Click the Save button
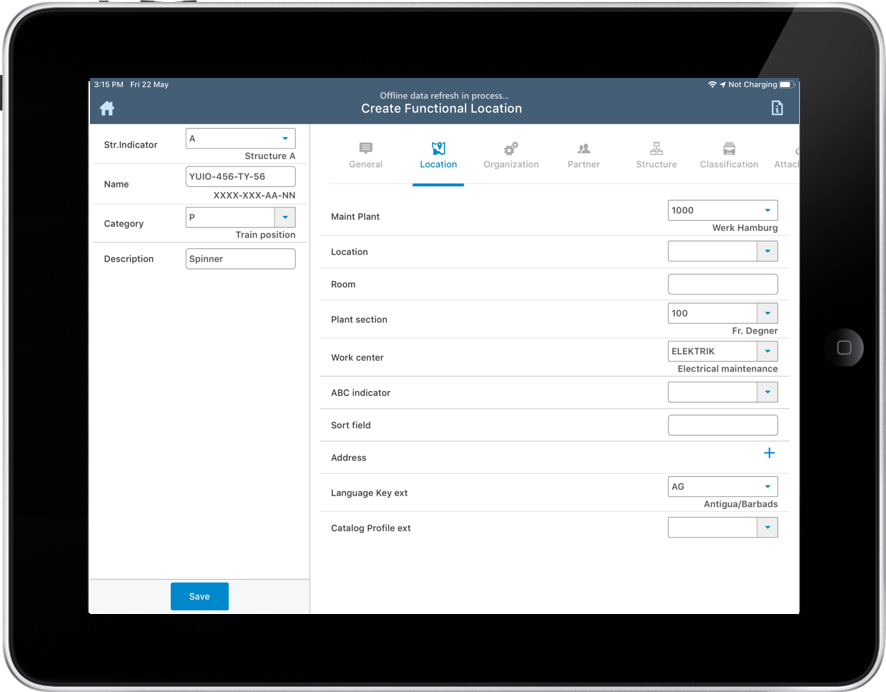 point(199,596)
